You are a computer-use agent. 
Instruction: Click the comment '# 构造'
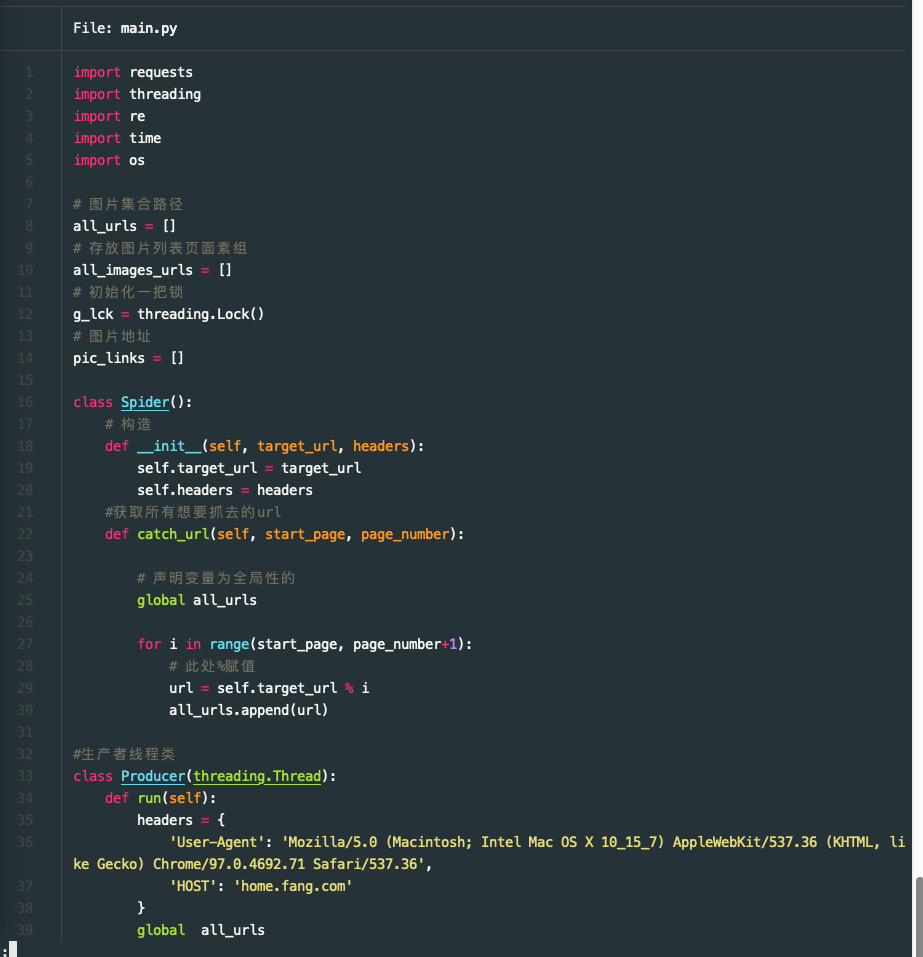pyautogui.click(x=128, y=424)
